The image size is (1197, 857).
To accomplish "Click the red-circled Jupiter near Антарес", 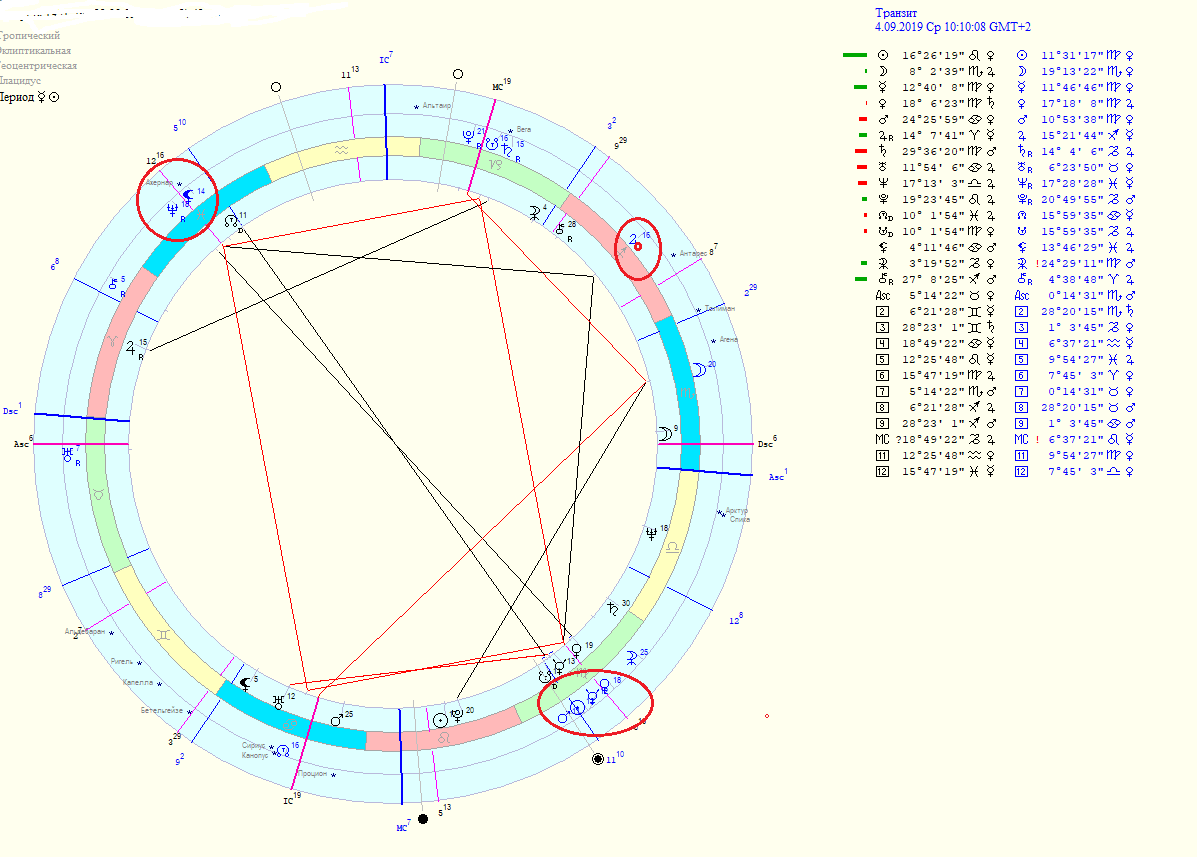I will pyautogui.click(x=634, y=242).
